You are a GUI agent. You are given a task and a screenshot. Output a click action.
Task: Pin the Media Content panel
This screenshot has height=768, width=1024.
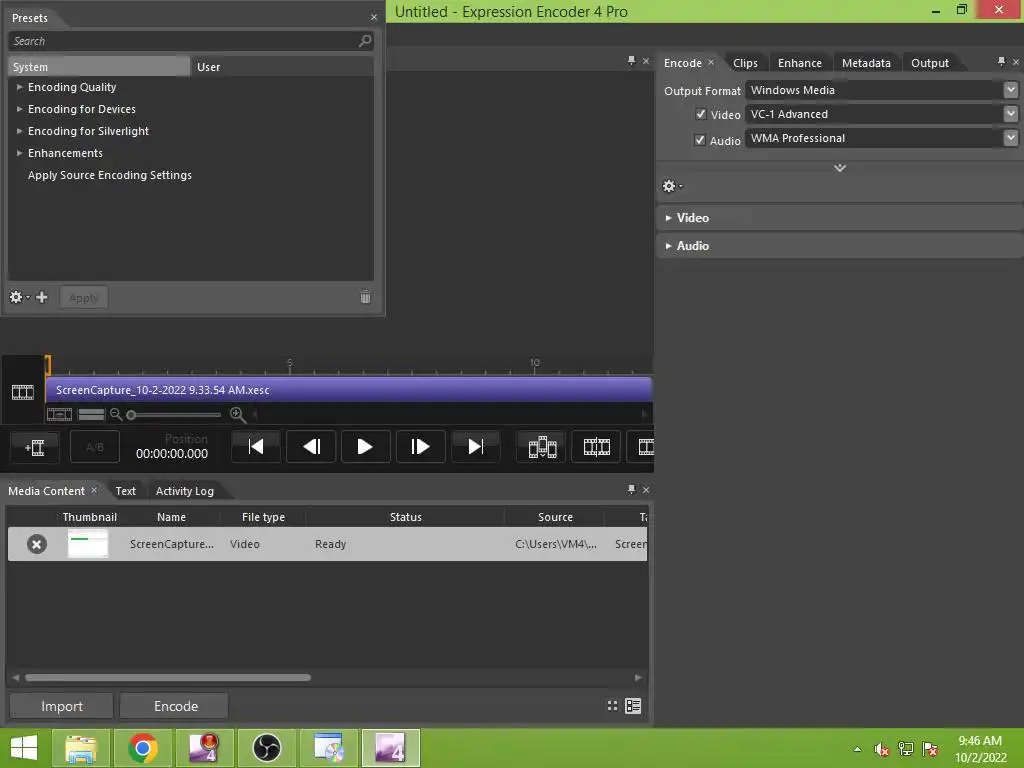tap(631, 489)
